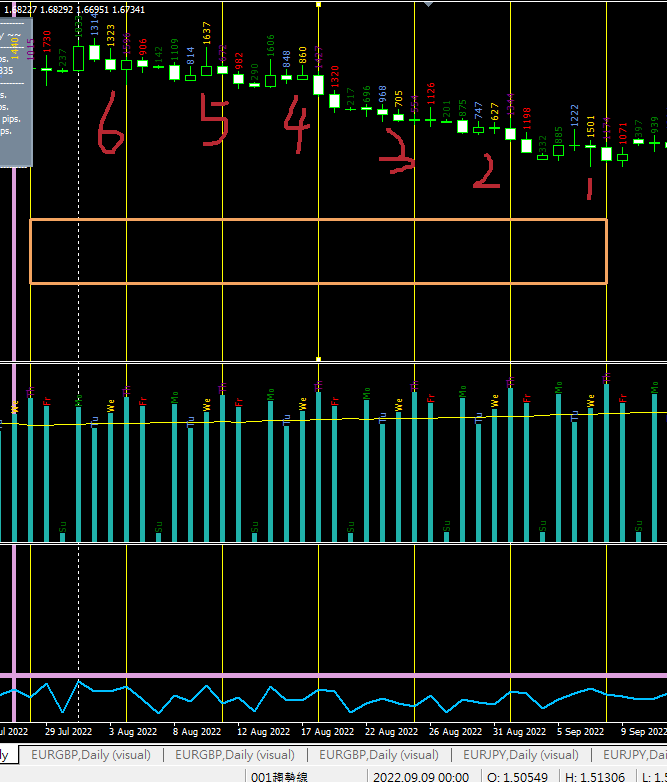Click the O: 1.50549 open price field

[x=517, y=777]
